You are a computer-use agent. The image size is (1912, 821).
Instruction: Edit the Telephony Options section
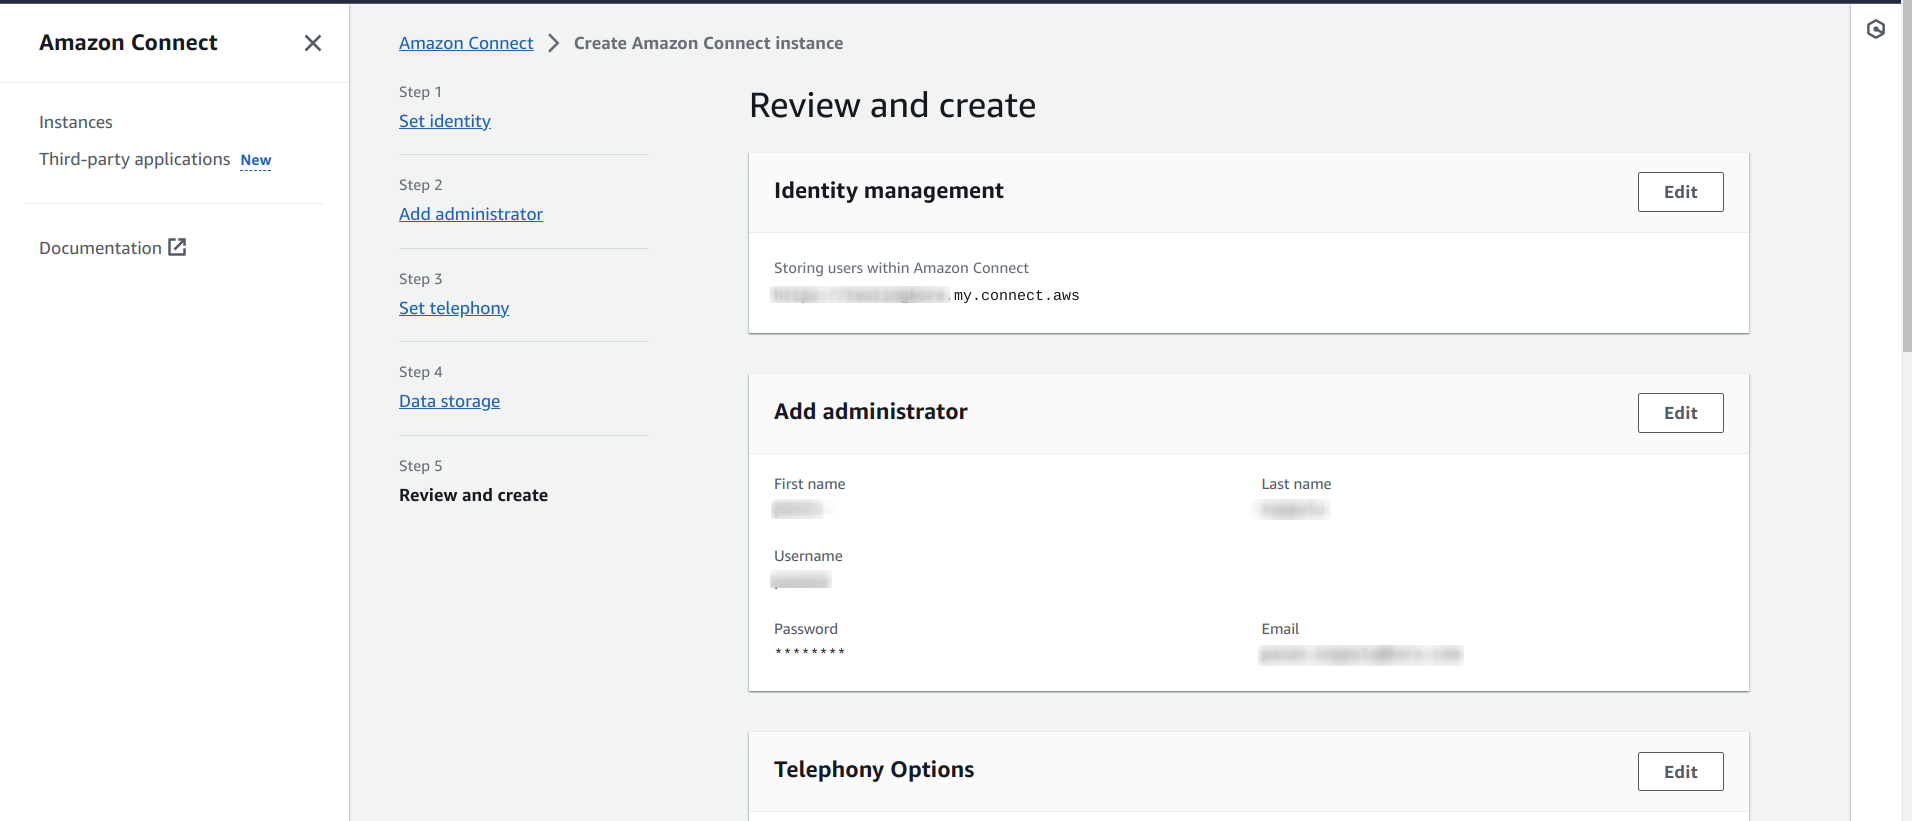(x=1680, y=772)
